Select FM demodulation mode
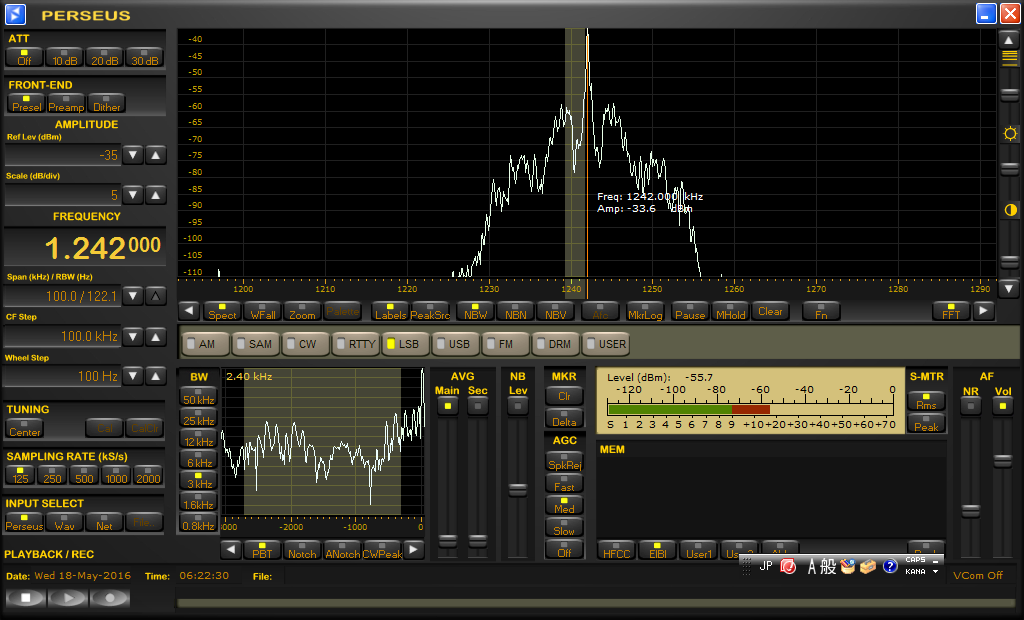Screen dimensions: 1024x620 [x=505, y=344]
